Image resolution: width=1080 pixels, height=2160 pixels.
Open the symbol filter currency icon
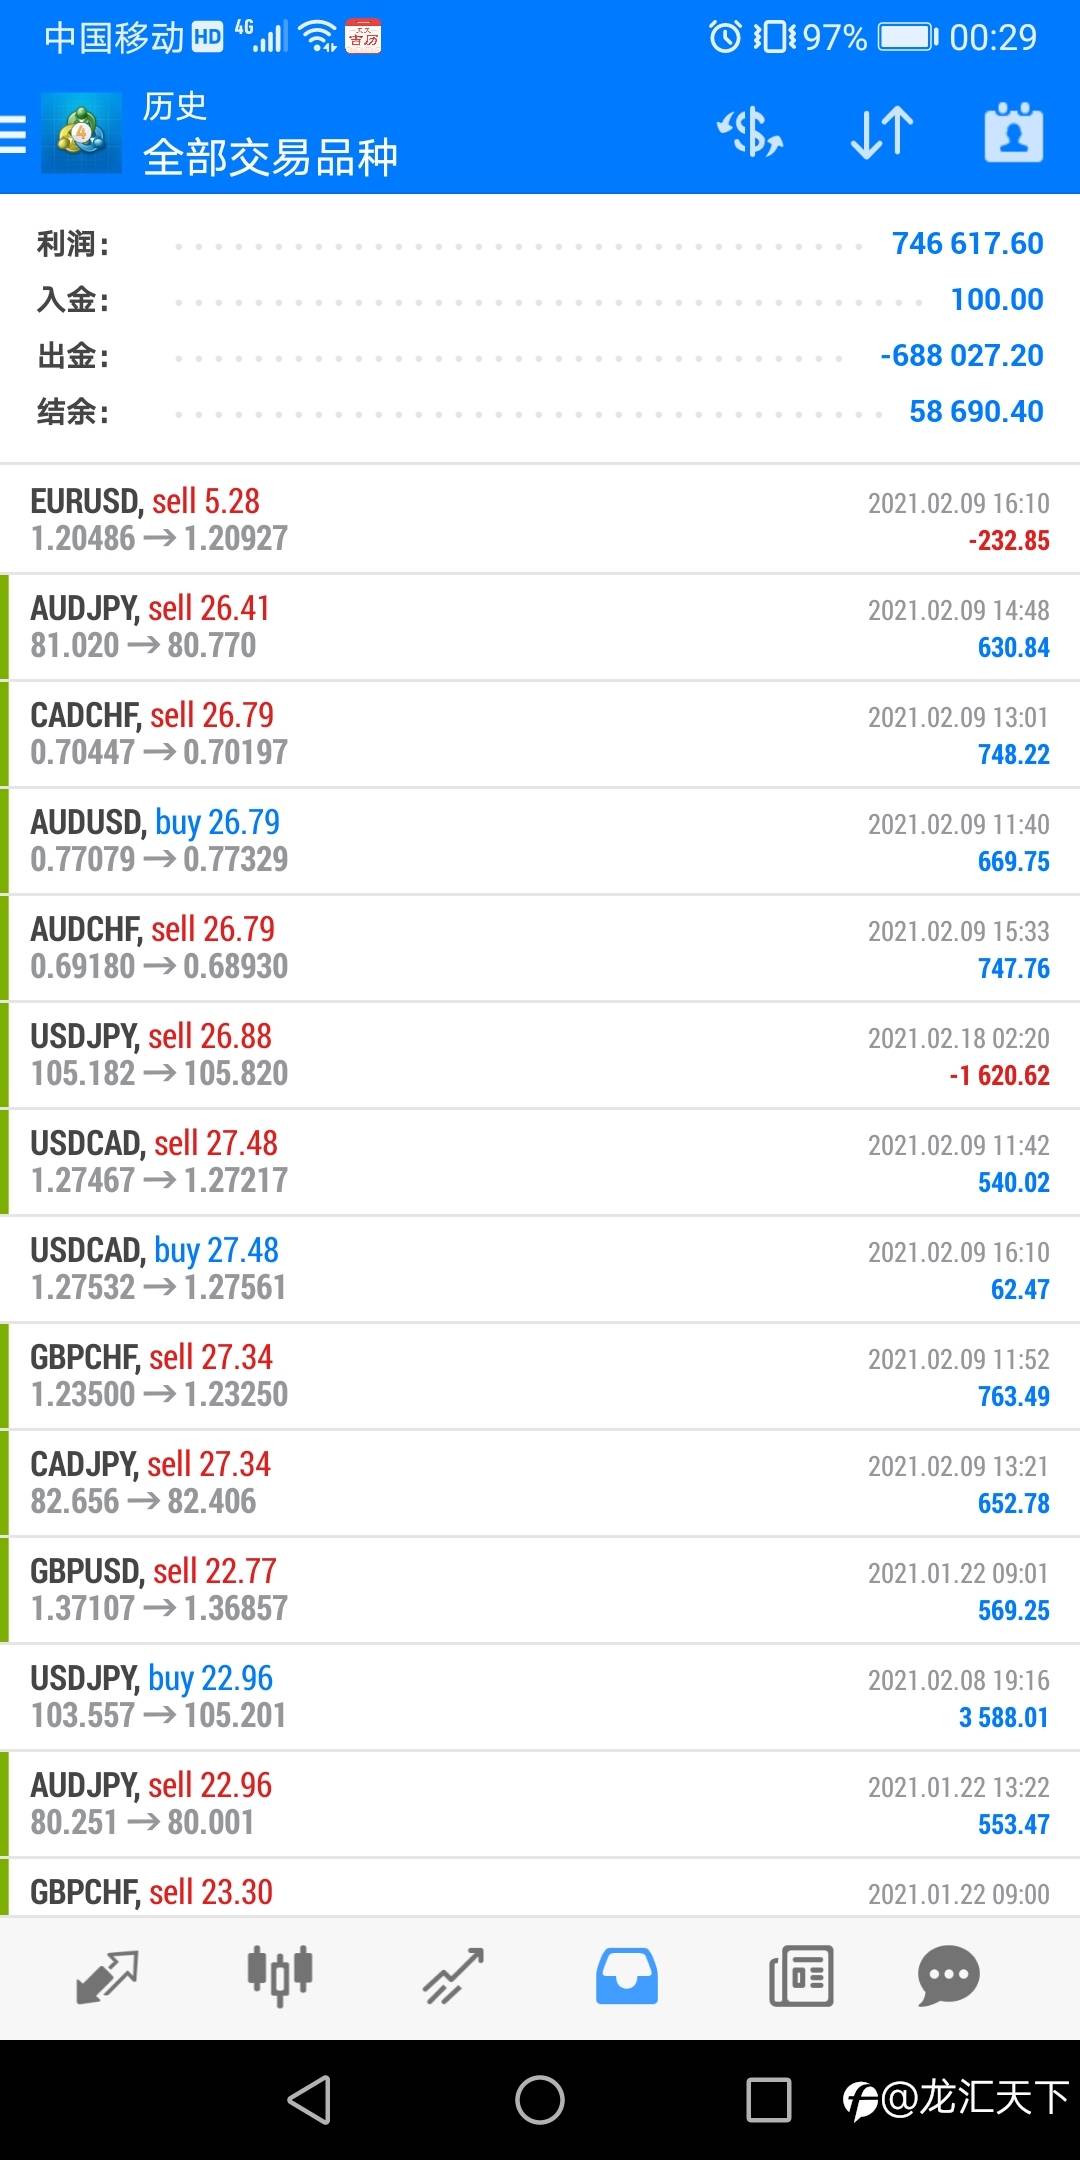pos(750,133)
